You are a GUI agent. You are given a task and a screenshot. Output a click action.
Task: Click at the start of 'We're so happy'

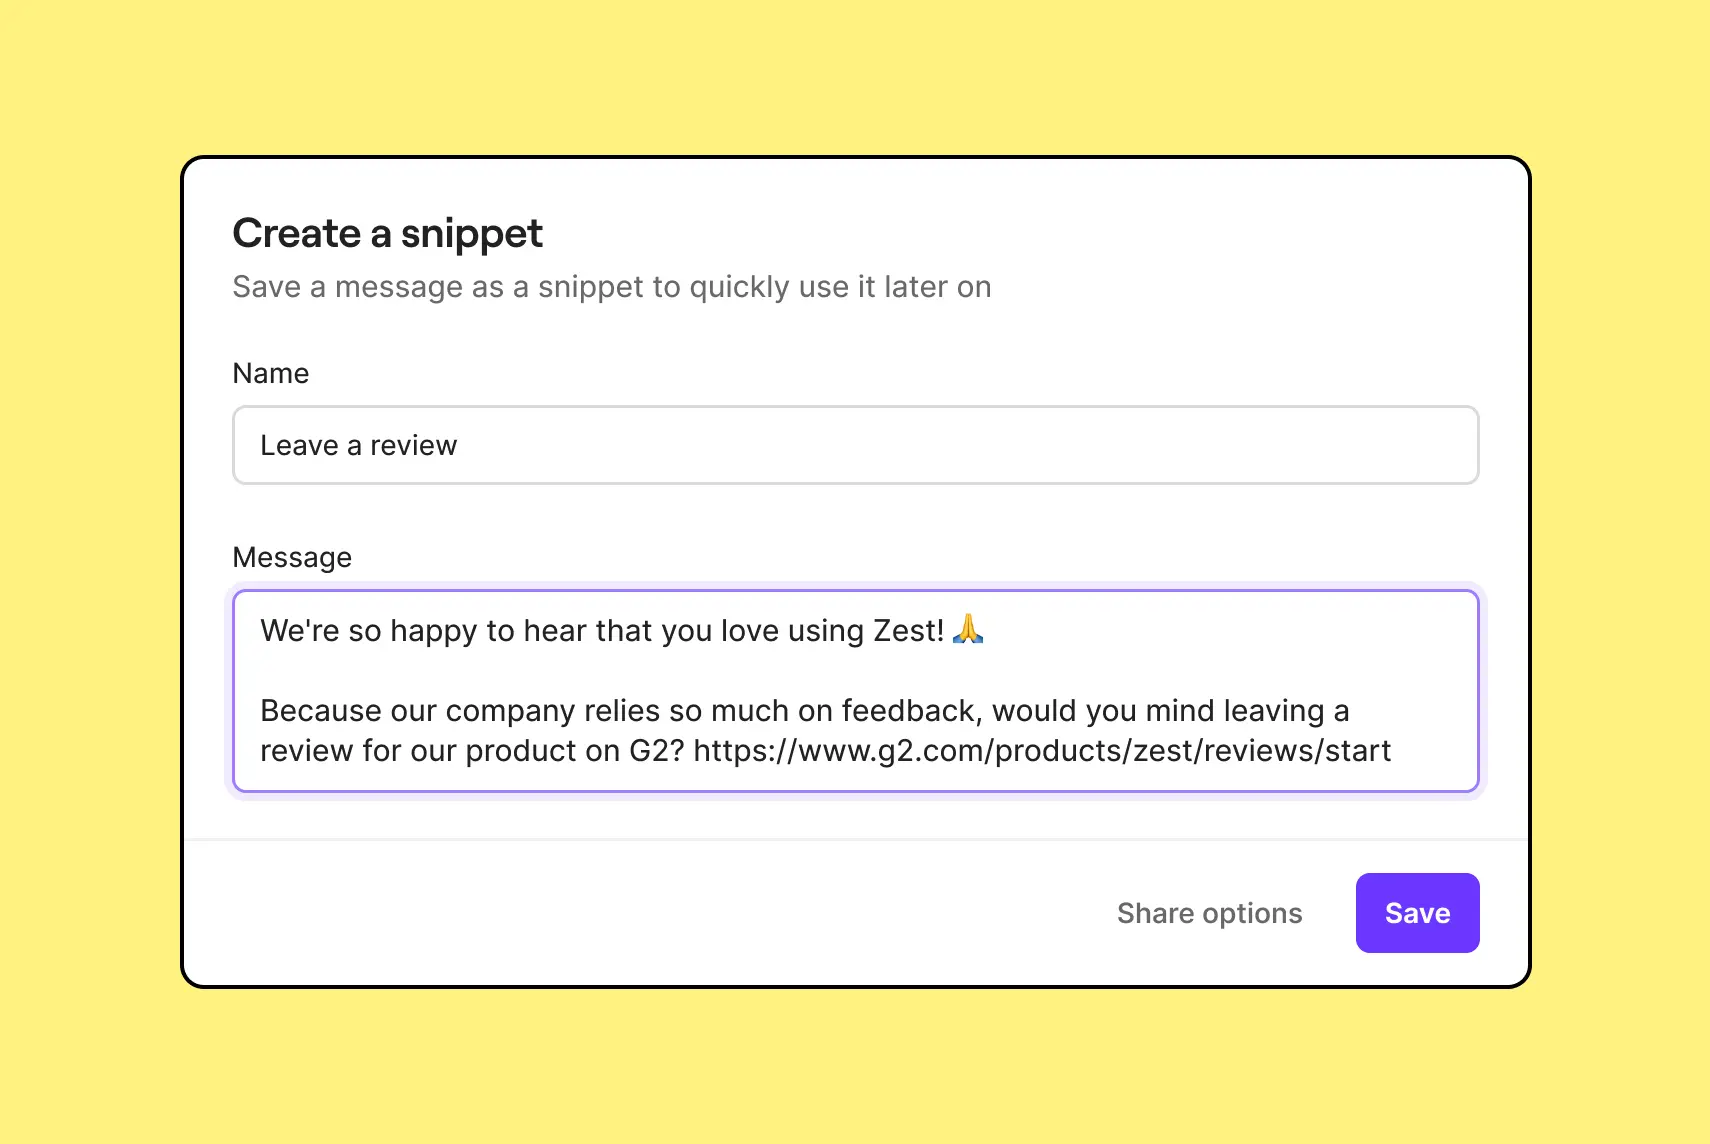262,630
